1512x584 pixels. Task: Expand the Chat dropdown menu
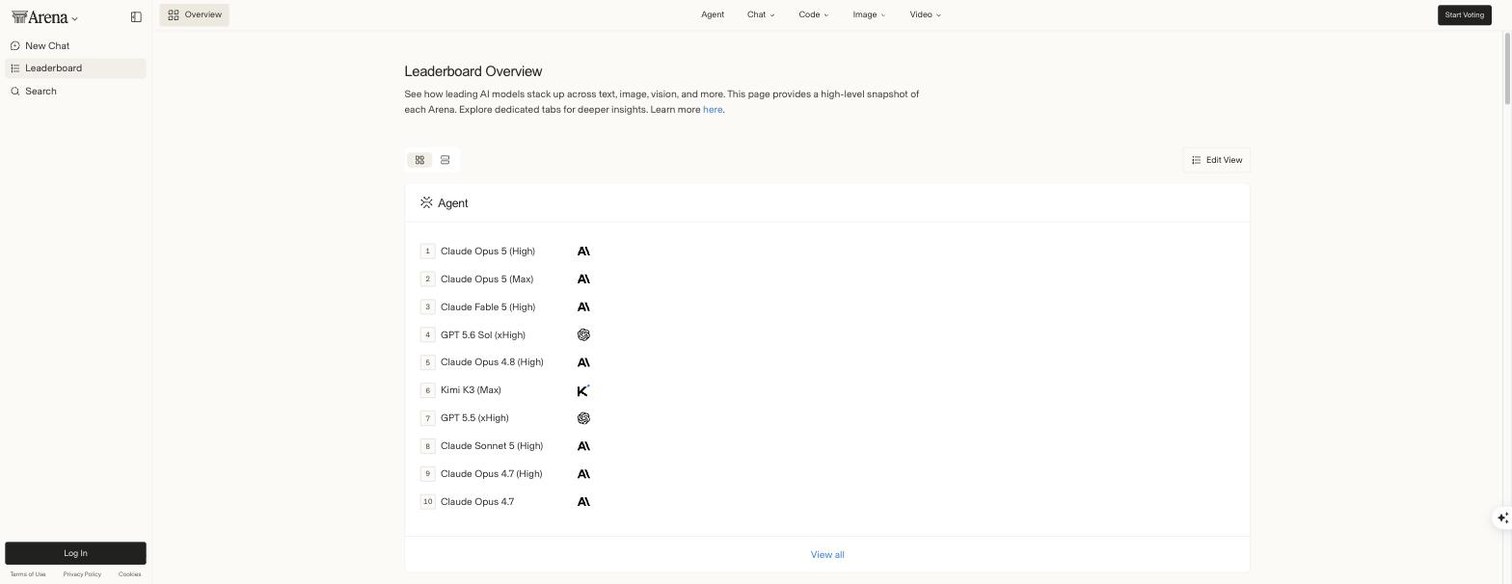761,15
